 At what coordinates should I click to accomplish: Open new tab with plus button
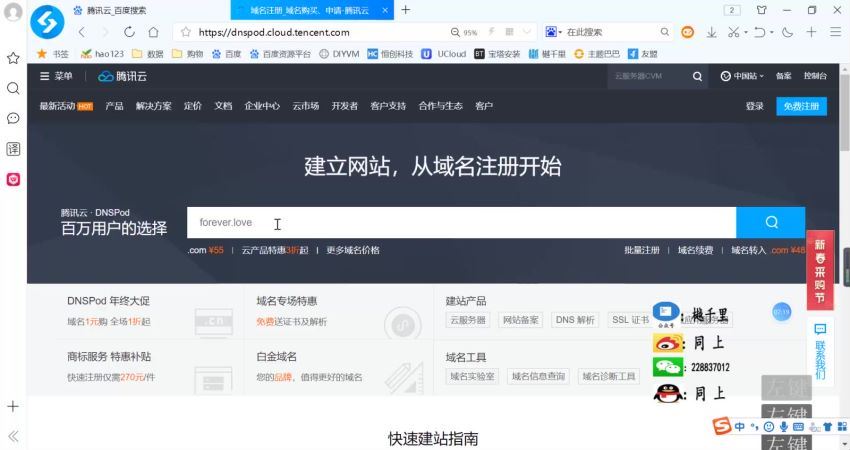(x=405, y=10)
